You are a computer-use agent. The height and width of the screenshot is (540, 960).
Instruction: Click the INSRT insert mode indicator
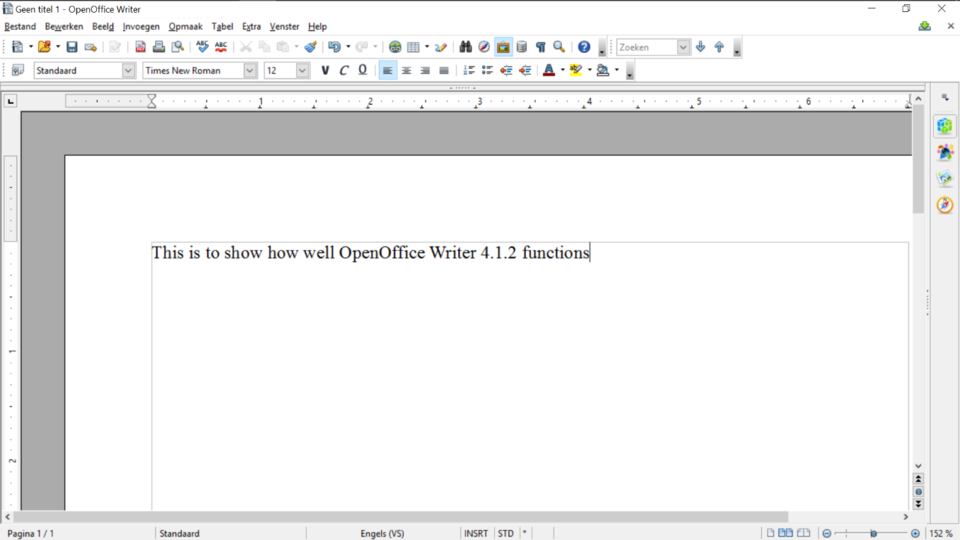click(x=476, y=533)
